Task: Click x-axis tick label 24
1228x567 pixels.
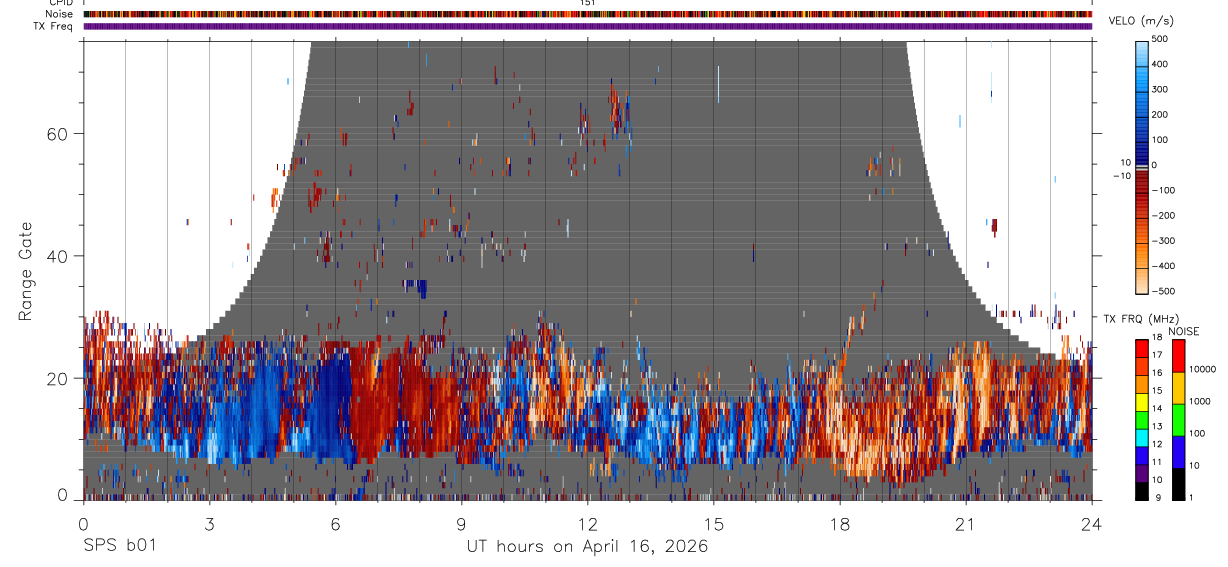Action: tap(1092, 524)
